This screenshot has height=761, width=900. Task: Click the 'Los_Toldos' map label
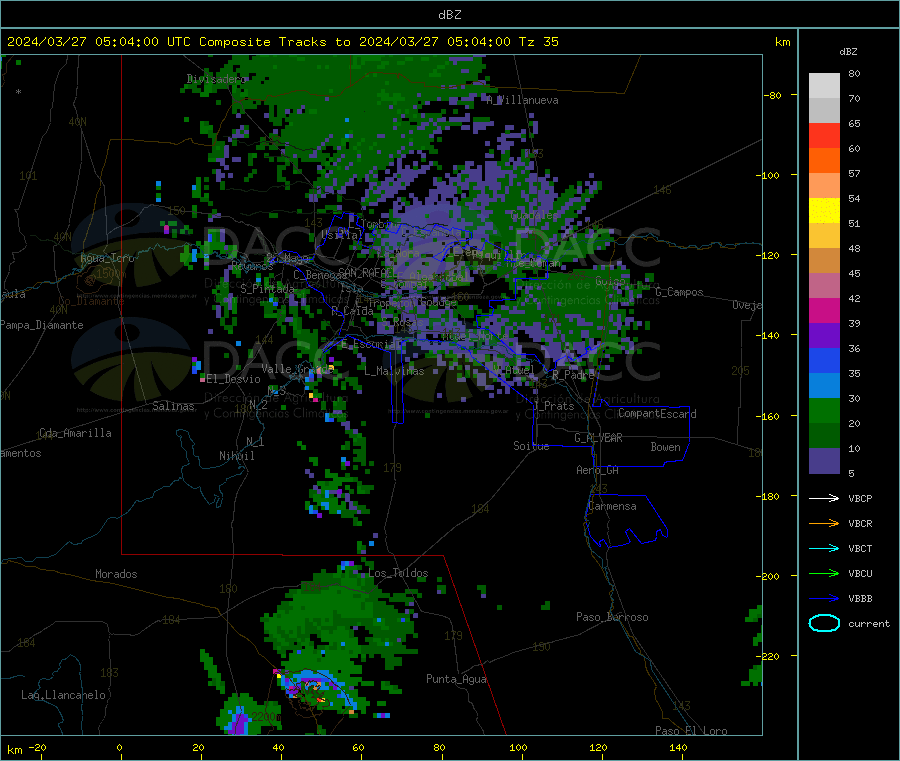coord(398,573)
